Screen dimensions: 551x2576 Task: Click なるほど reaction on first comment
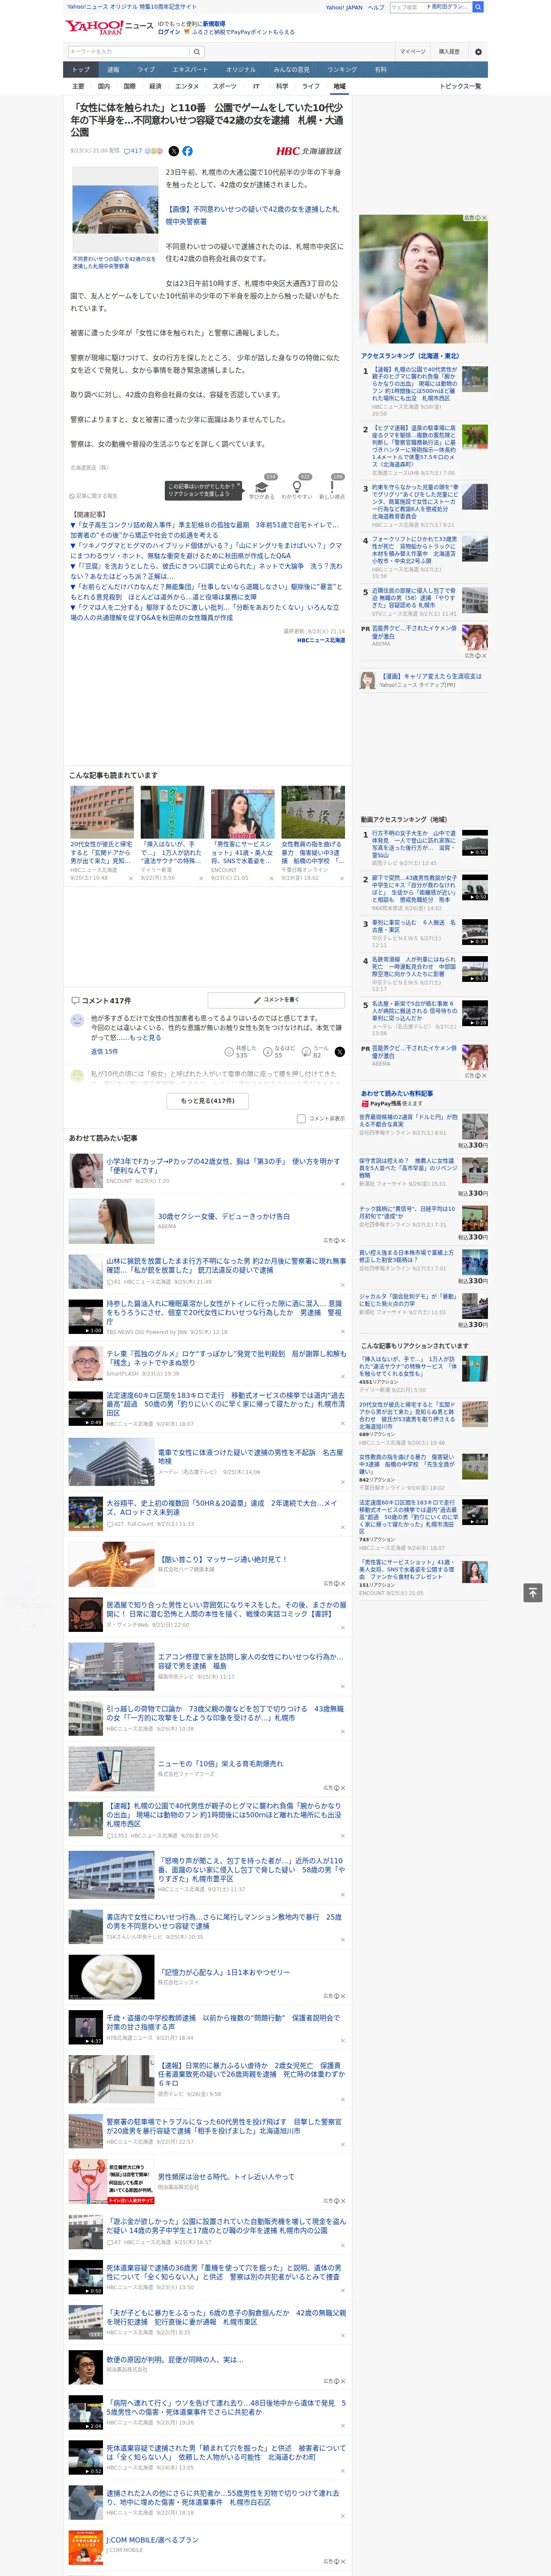click(278, 1051)
